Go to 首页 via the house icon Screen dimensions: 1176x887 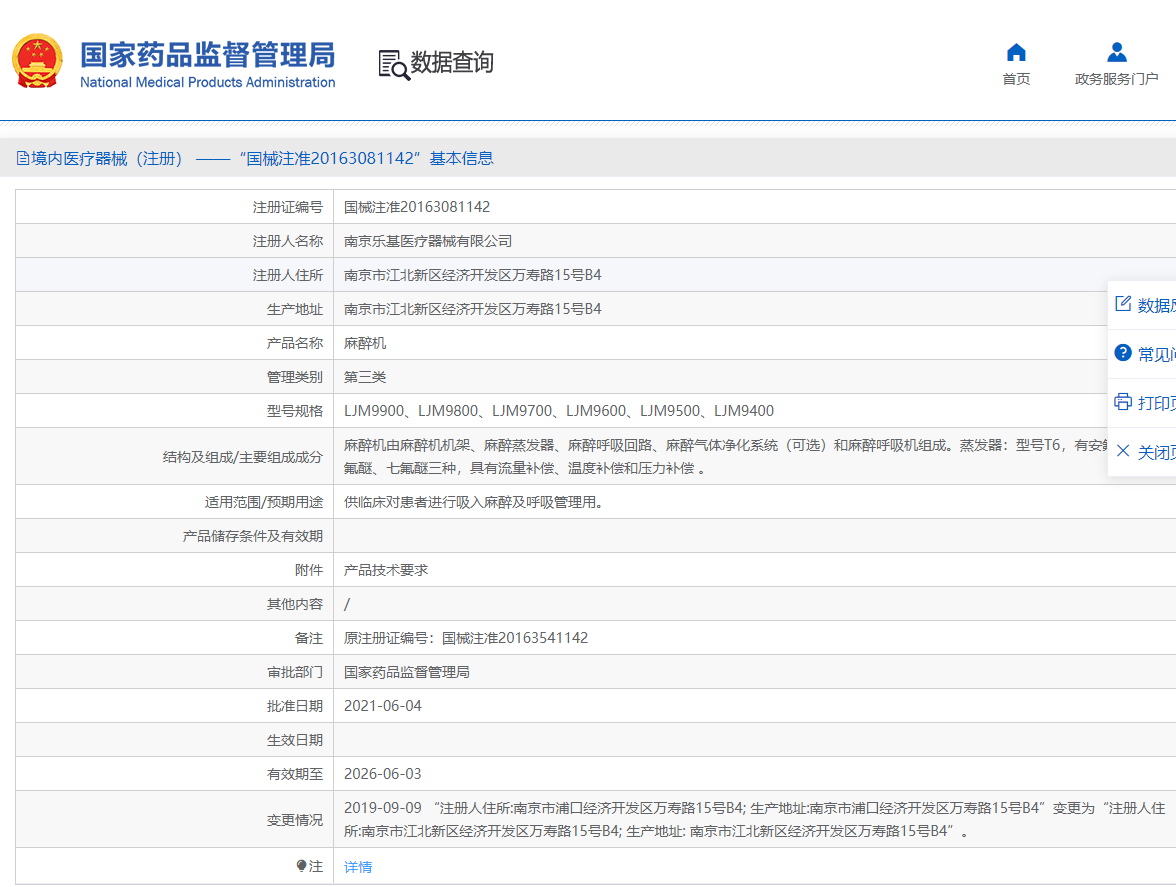click(x=1016, y=52)
